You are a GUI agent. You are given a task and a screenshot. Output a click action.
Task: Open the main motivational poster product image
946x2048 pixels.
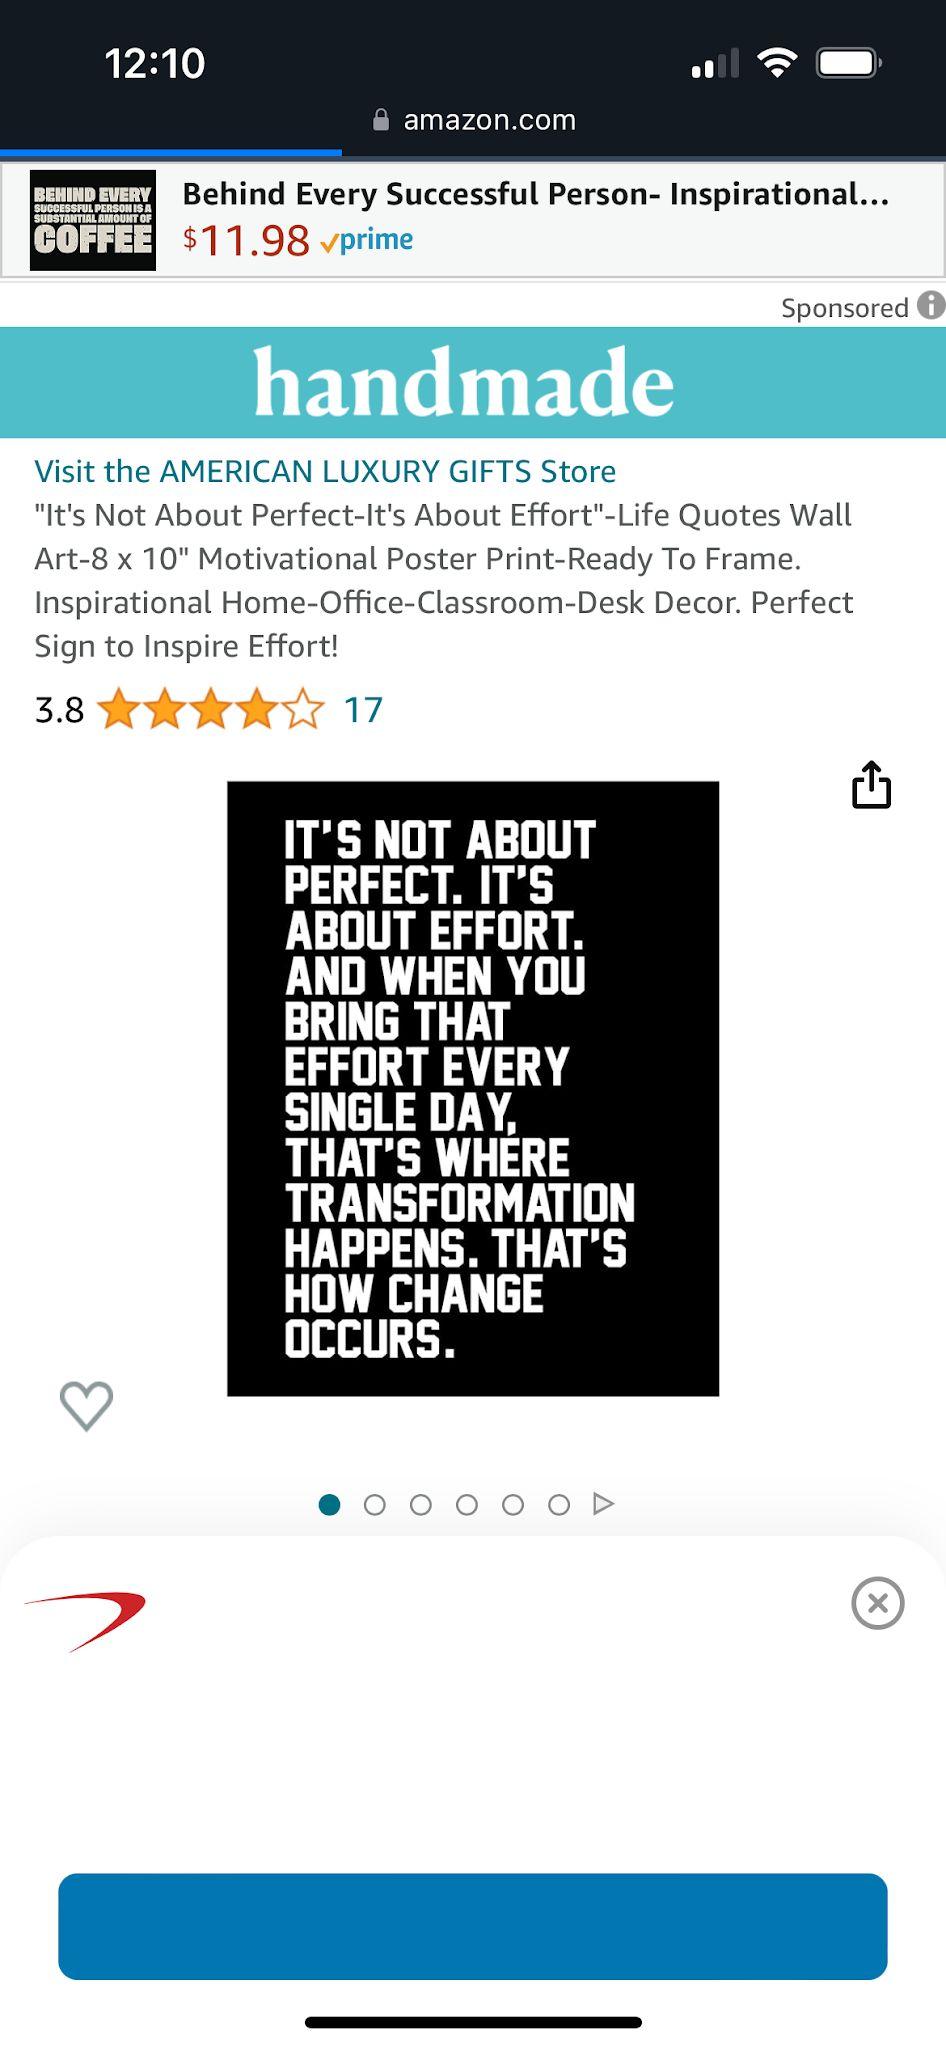pyautogui.click(x=473, y=1088)
